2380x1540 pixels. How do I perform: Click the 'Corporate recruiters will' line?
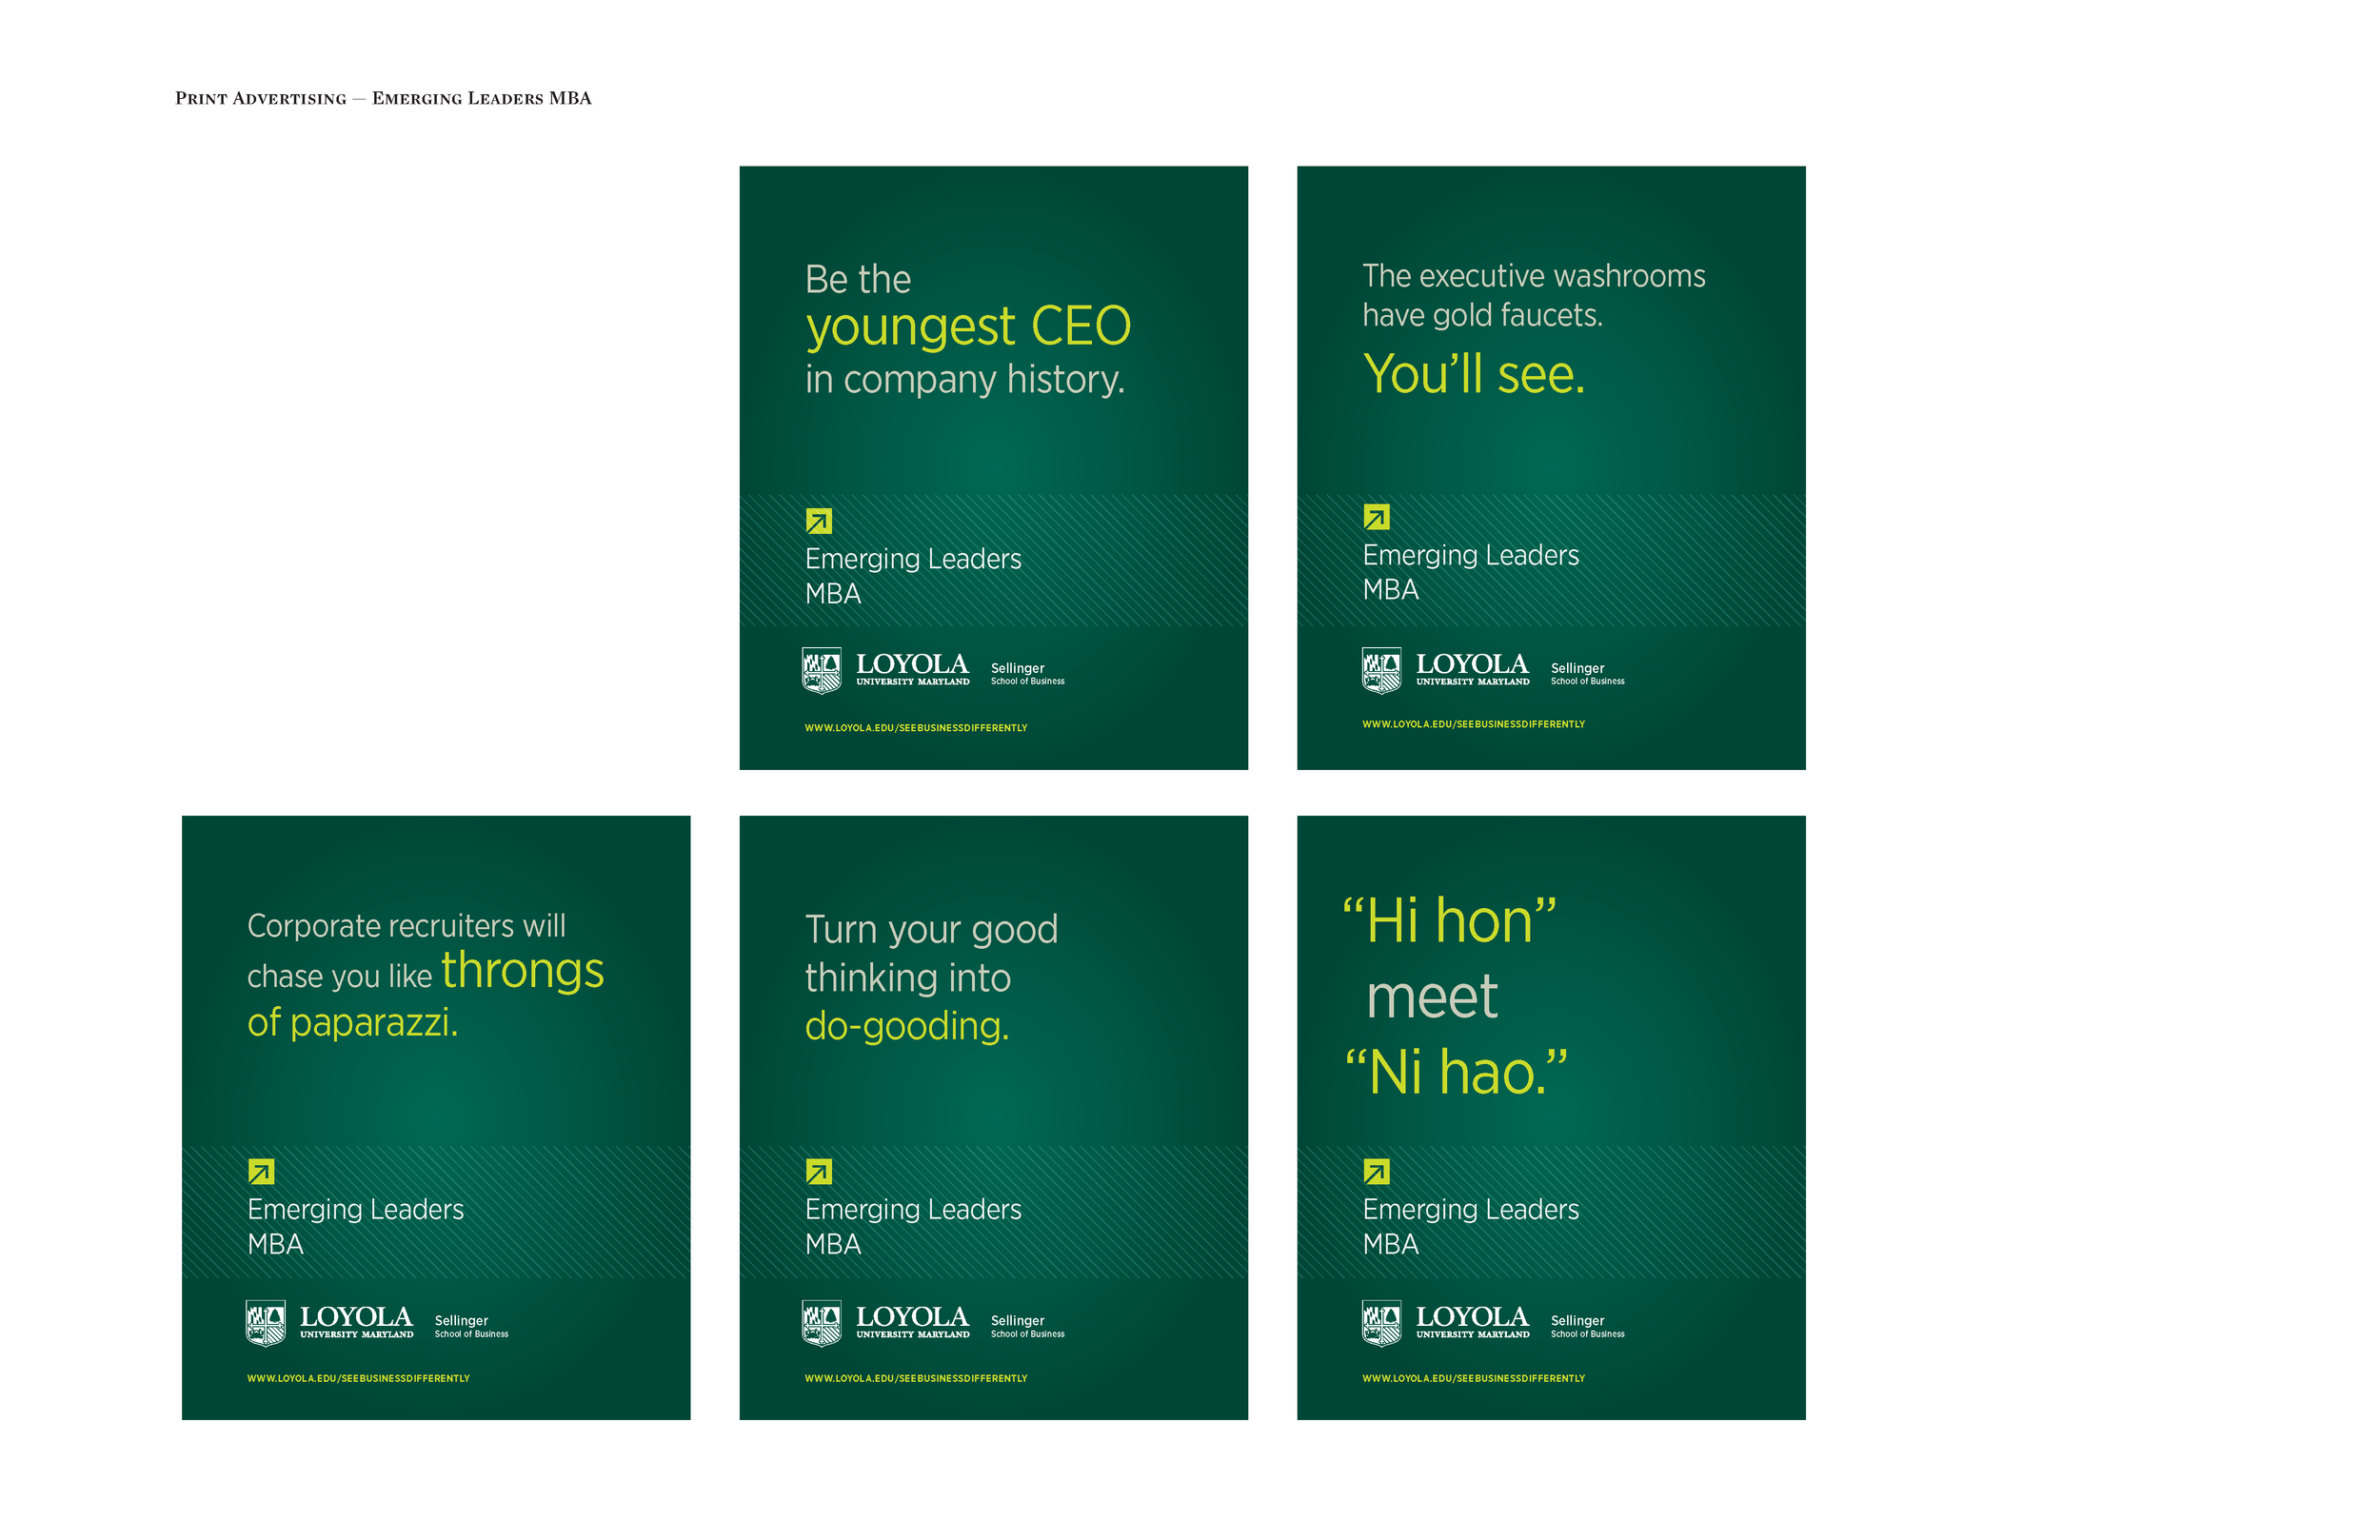[406, 926]
